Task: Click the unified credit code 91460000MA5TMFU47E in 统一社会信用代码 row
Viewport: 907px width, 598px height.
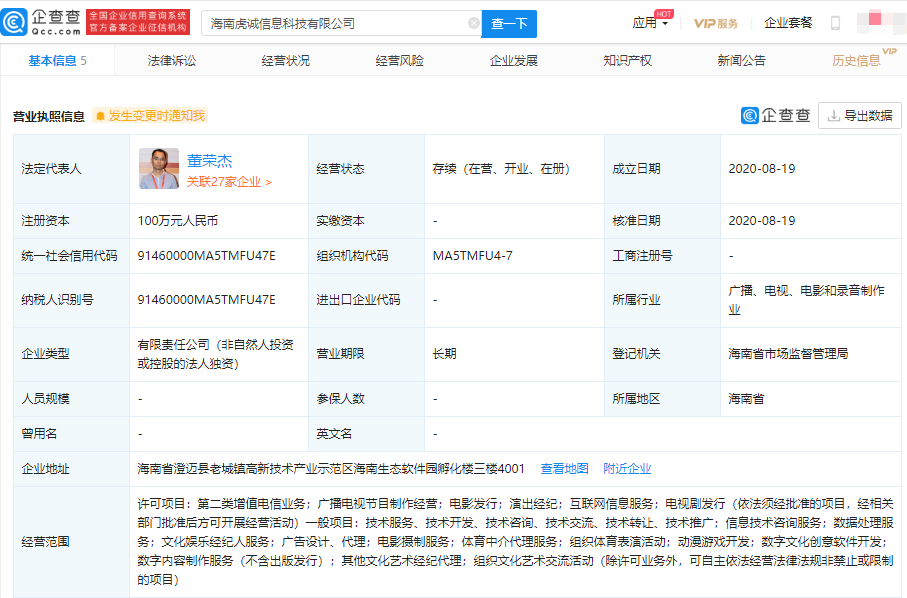Action: click(207, 256)
